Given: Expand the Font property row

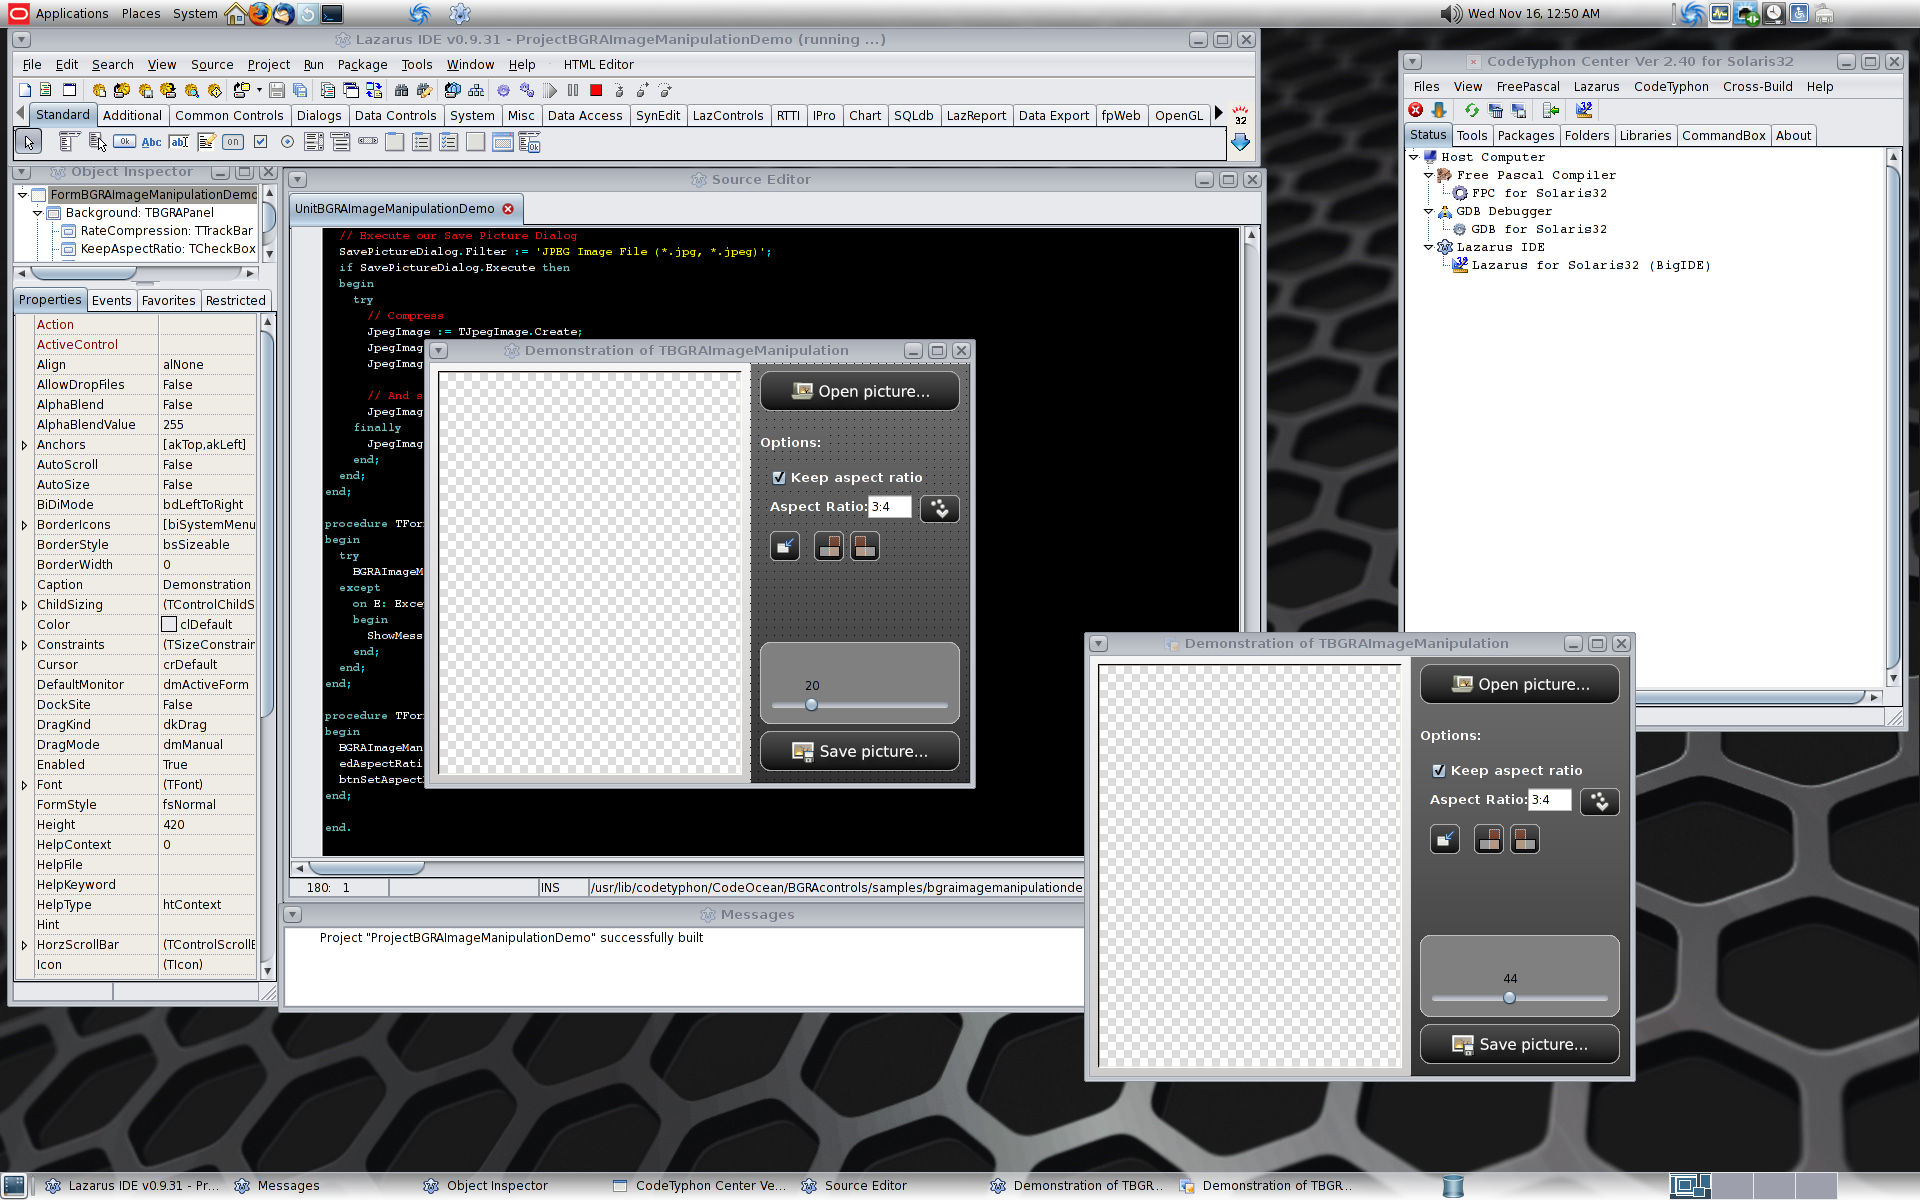Looking at the screenshot, I should point(24,785).
